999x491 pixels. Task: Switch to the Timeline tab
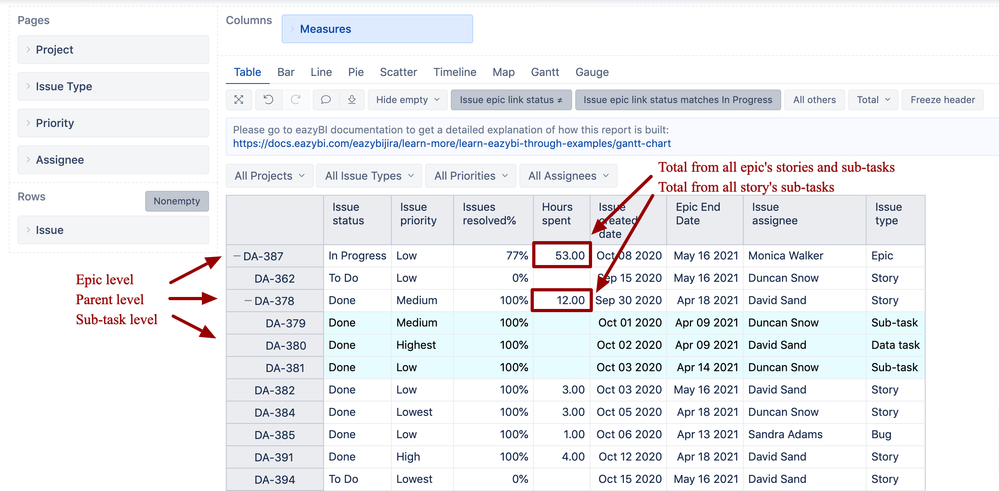(x=455, y=72)
